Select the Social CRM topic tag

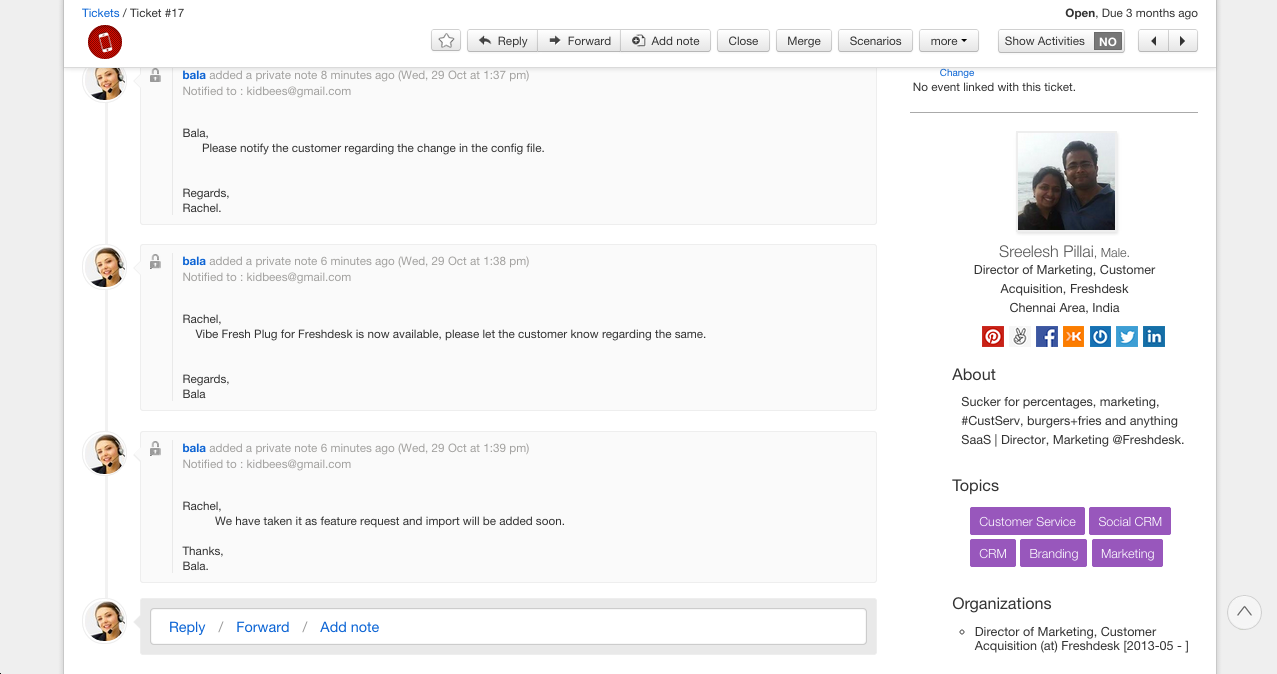pos(1130,521)
